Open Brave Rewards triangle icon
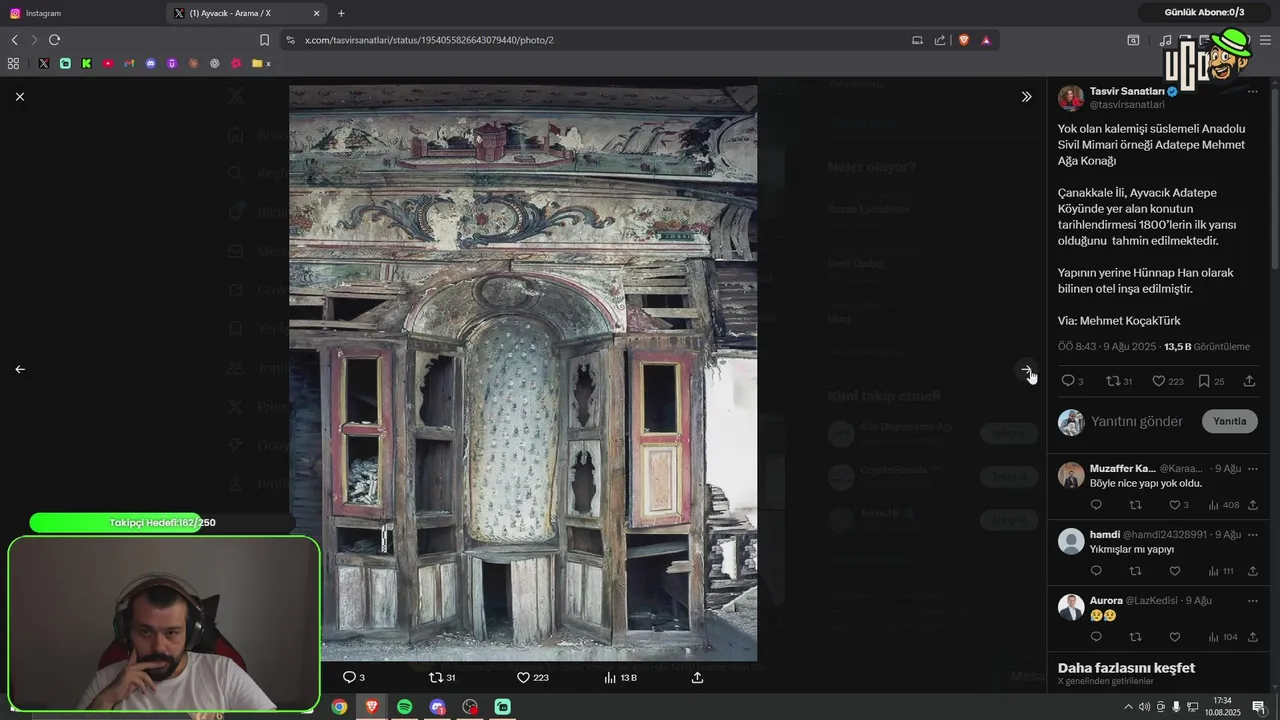 click(986, 40)
